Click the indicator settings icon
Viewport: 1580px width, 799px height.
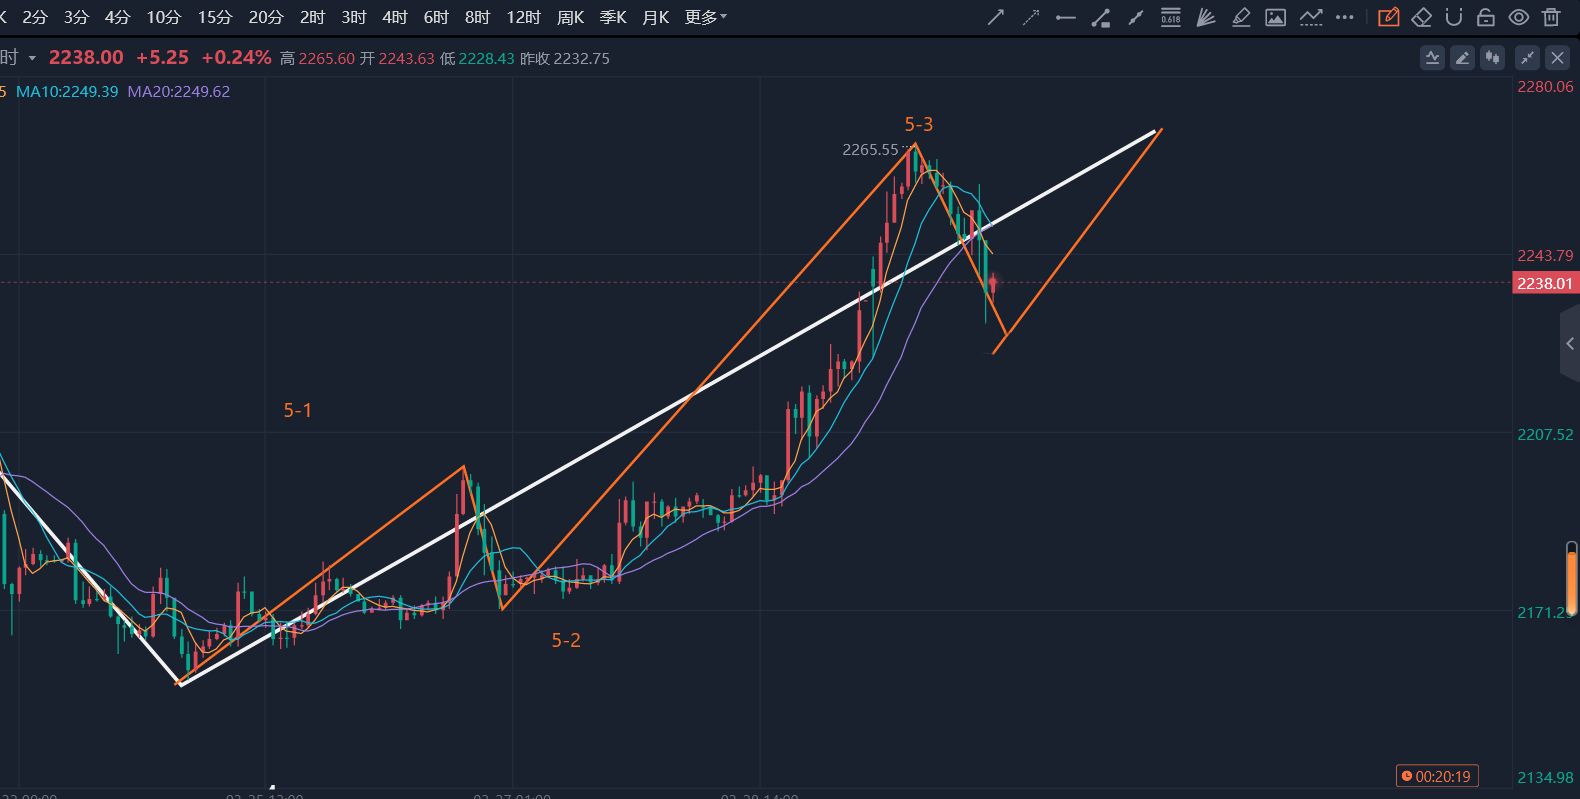[1432, 58]
